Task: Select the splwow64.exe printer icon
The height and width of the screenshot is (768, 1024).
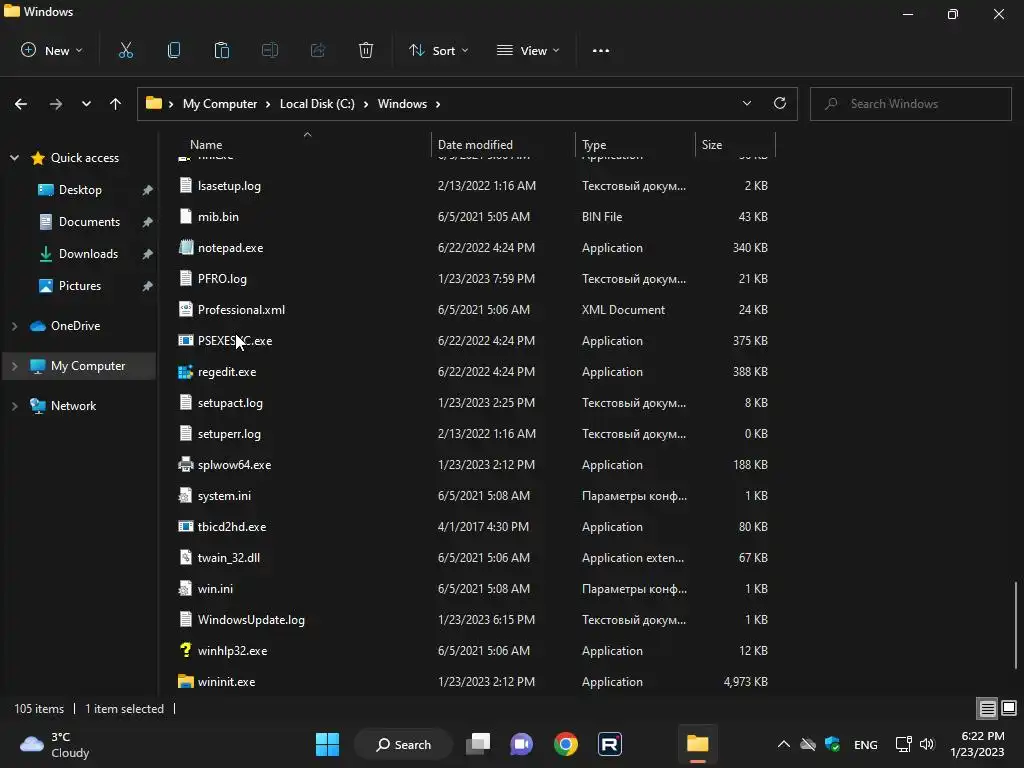Action: tap(185, 464)
